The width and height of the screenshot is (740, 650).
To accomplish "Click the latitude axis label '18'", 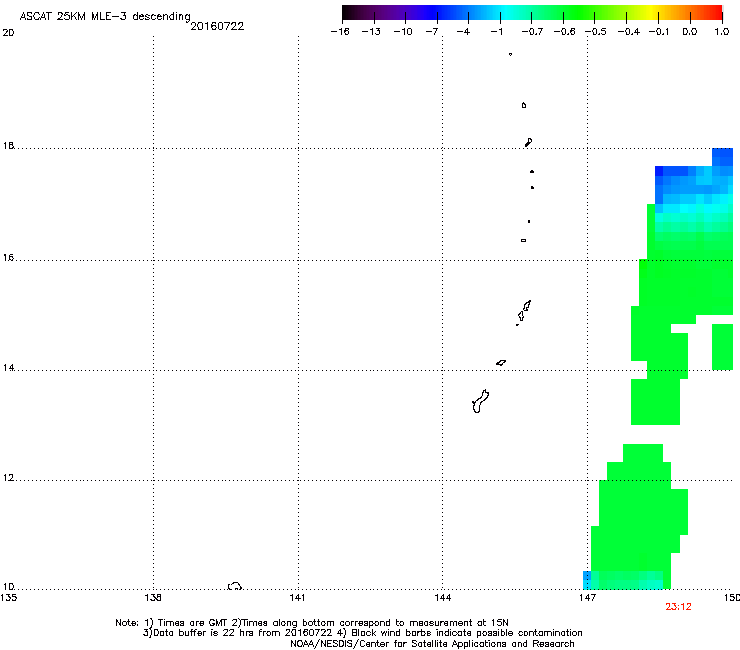I will click(8, 145).
